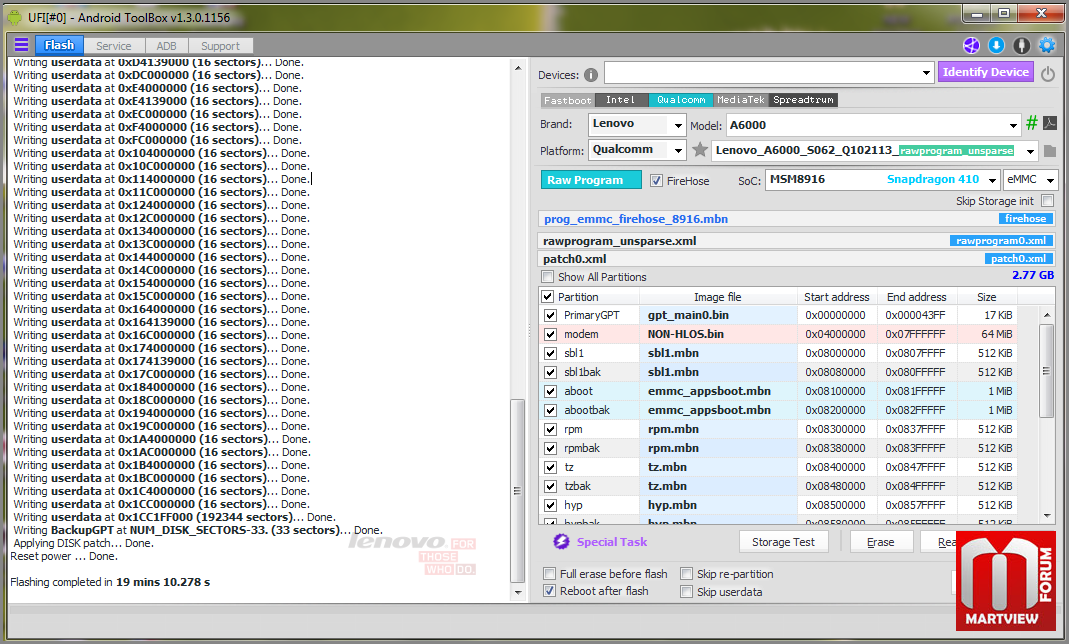Select the Qualcomm platform tab
This screenshot has height=644, width=1069.
coord(681,100)
